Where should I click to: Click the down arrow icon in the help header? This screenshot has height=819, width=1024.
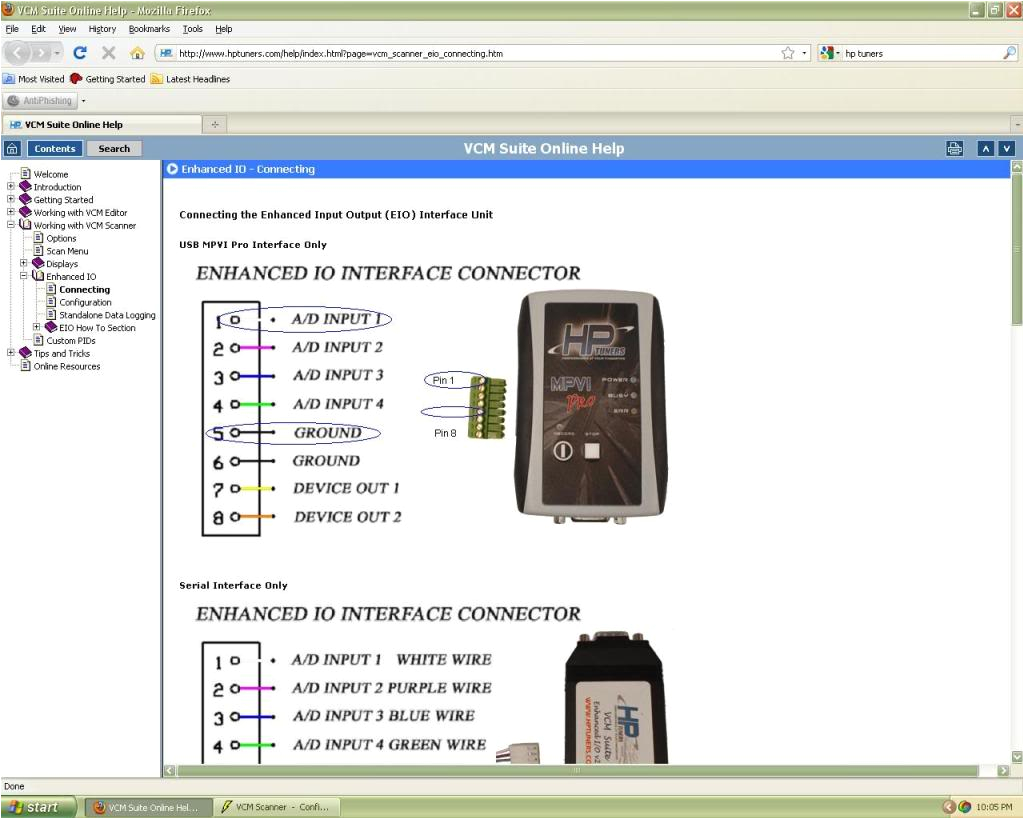tap(1006, 147)
